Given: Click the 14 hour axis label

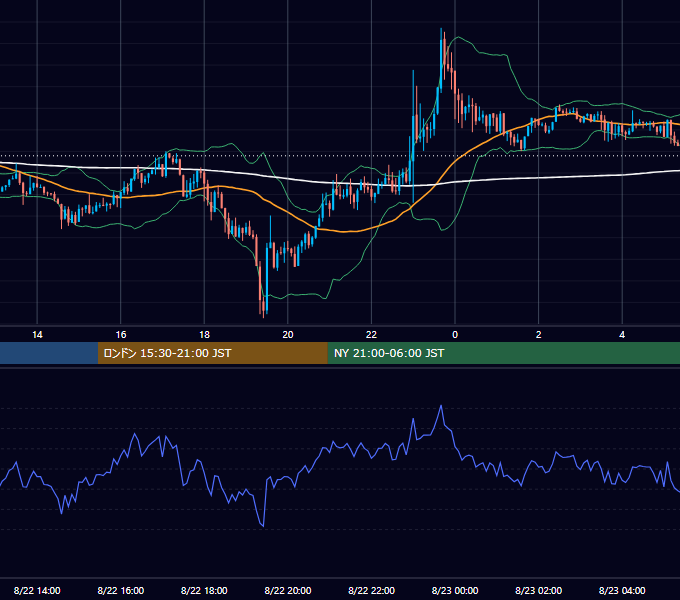Looking at the screenshot, I should pyautogui.click(x=37, y=335).
